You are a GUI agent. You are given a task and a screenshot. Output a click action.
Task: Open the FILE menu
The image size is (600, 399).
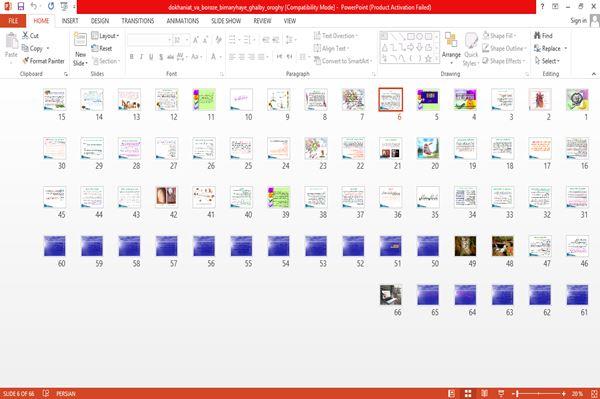(x=13, y=21)
